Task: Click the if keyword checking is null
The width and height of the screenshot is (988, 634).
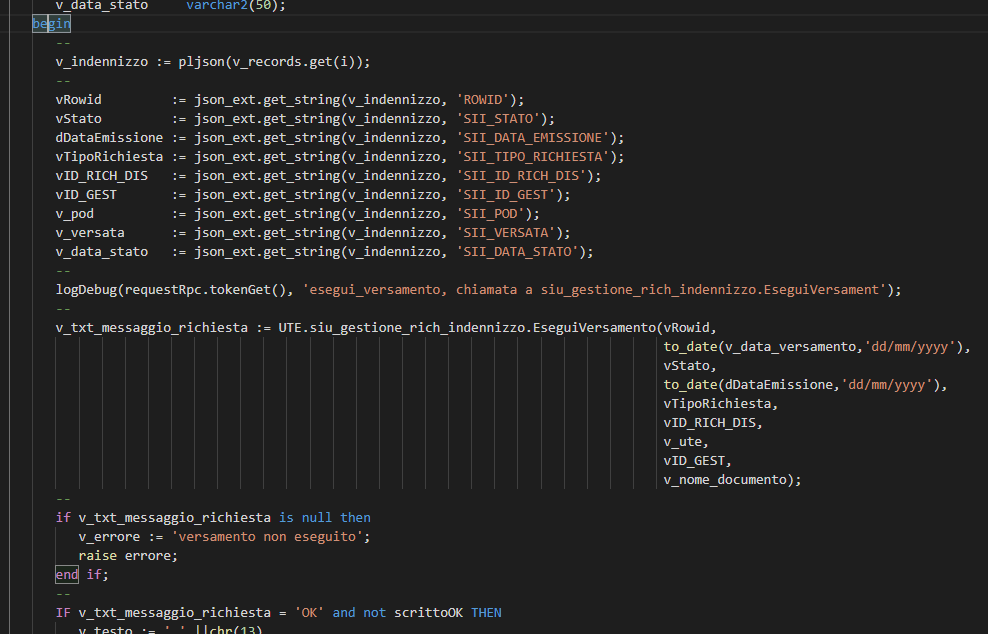Action: [62, 517]
